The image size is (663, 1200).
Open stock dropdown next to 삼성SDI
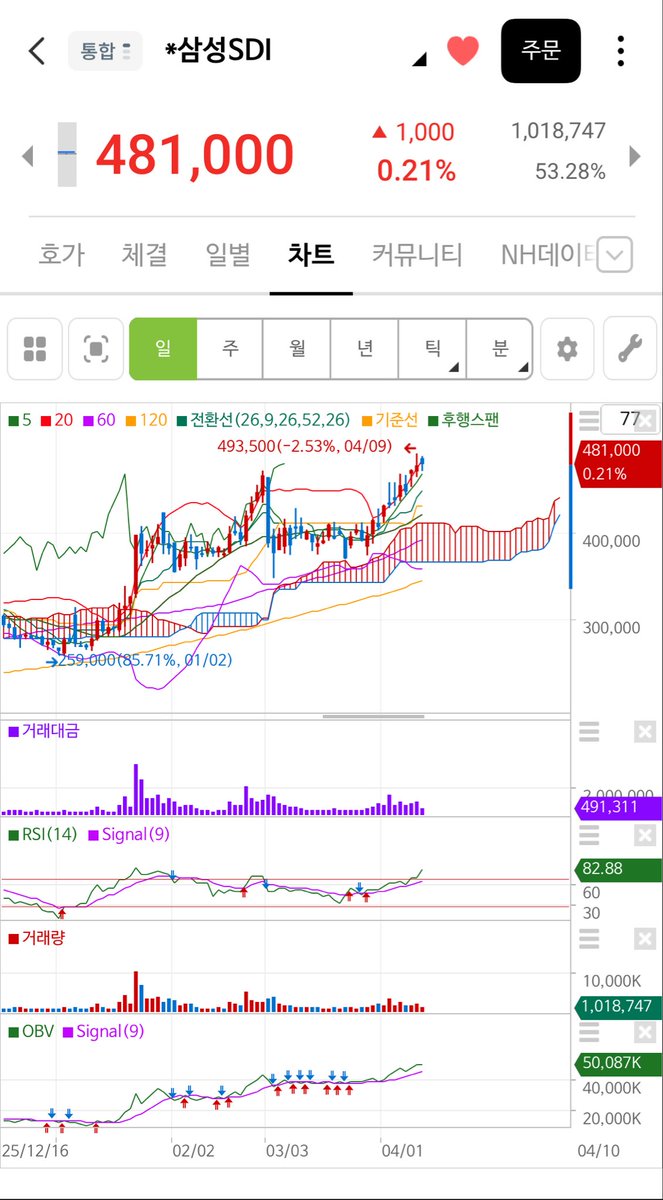tap(419, 59)
